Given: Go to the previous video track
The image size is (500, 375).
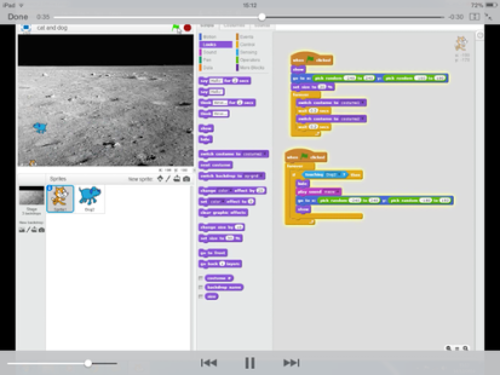Looking at the screenshot, I should (x=209, y=363).
